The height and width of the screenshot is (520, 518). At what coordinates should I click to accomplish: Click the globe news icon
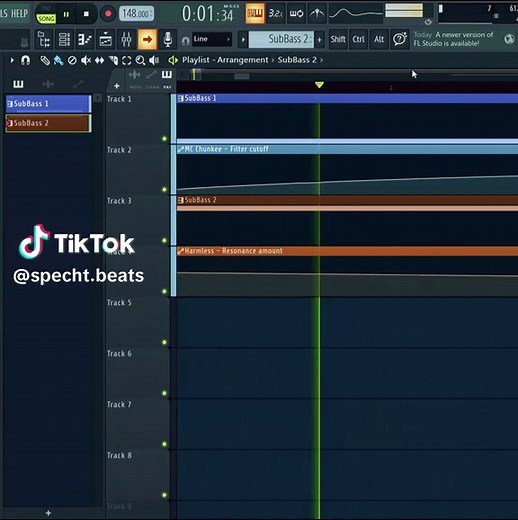pyautogui.click(x=509, y=39)
